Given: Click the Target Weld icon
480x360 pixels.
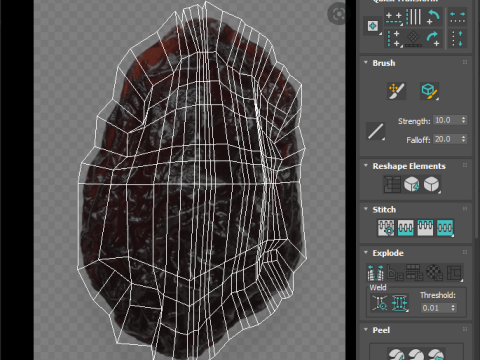Looking at the screenshot, I should 380,303.
